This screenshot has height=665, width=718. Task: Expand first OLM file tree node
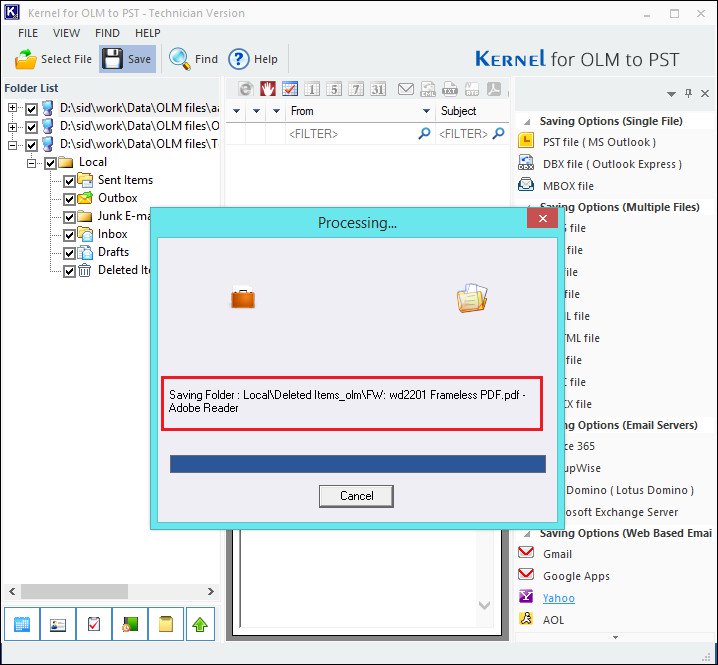(x=12, y=108)
